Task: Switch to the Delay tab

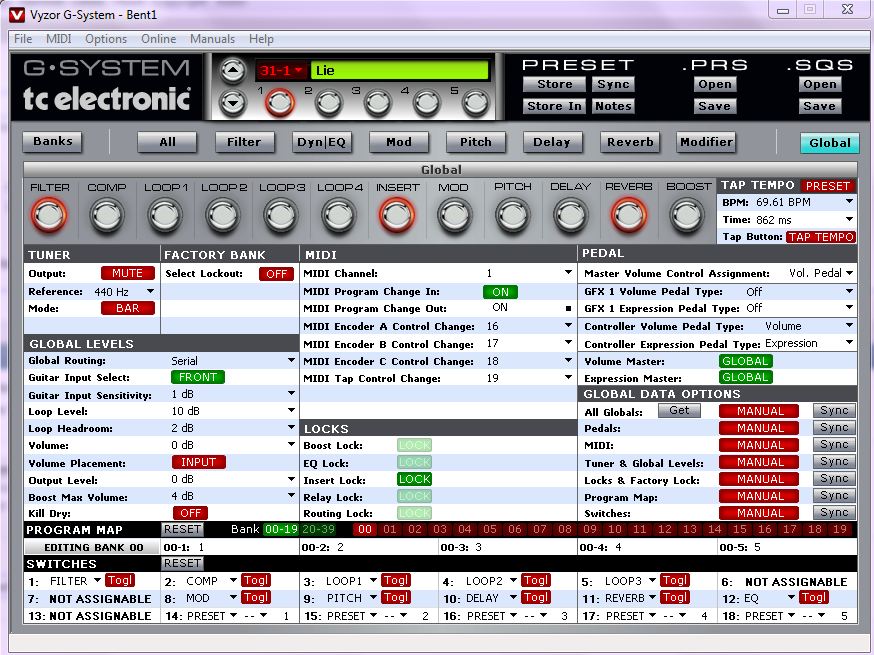Action: point(552,142)
